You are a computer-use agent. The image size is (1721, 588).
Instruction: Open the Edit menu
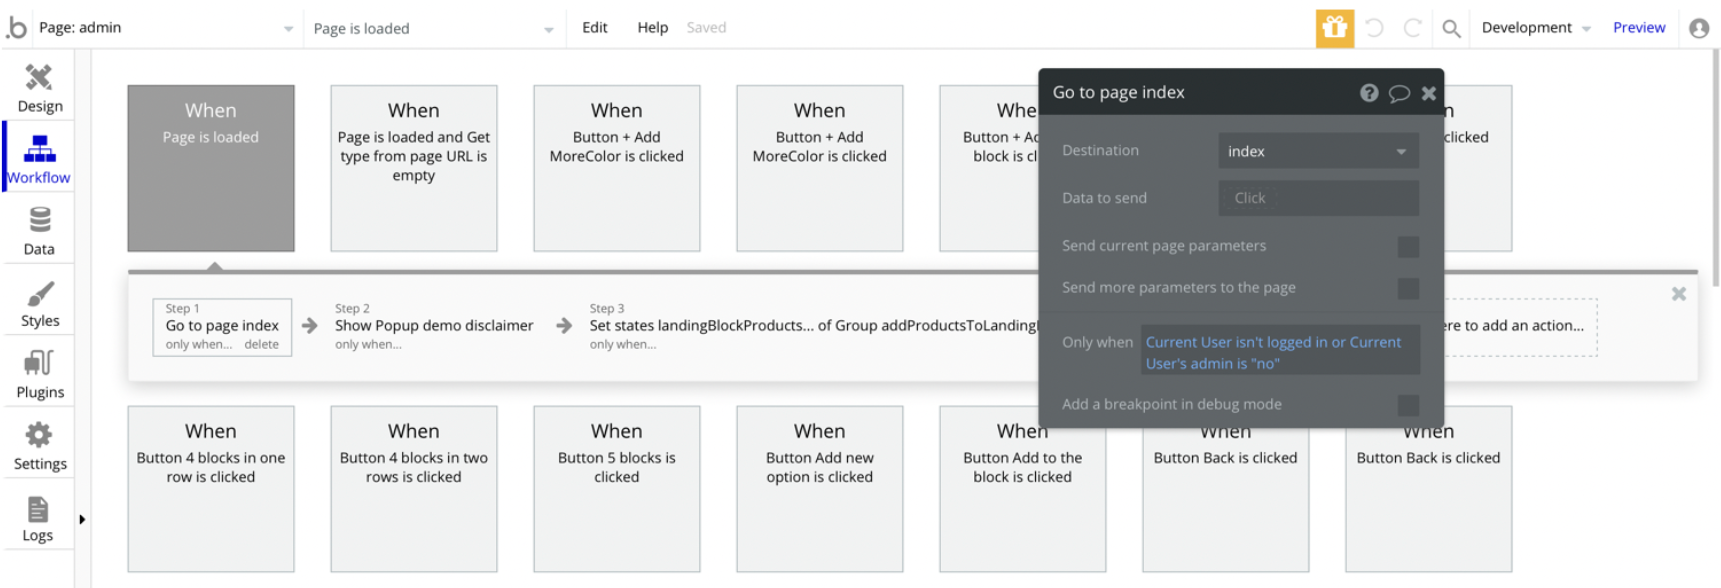click(x=594, y=28)
